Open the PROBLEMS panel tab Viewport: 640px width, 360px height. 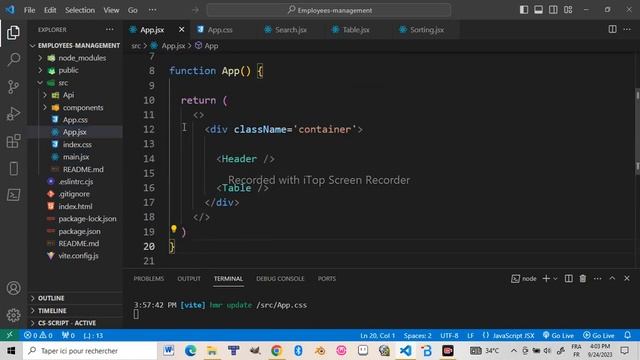149,279
